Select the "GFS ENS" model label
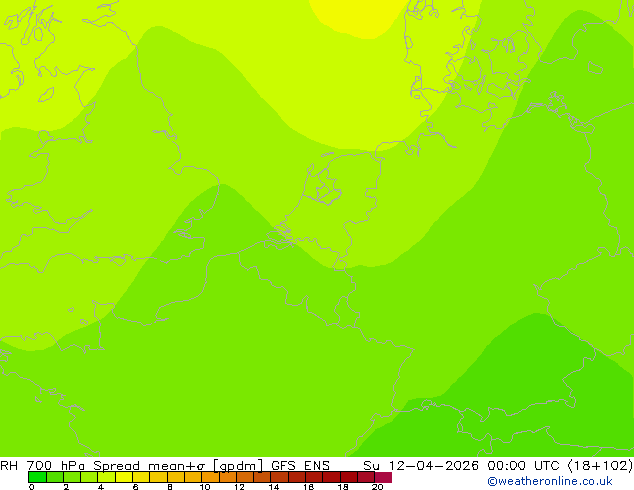This screenshot has height=490, width=634. pos(300,465)
